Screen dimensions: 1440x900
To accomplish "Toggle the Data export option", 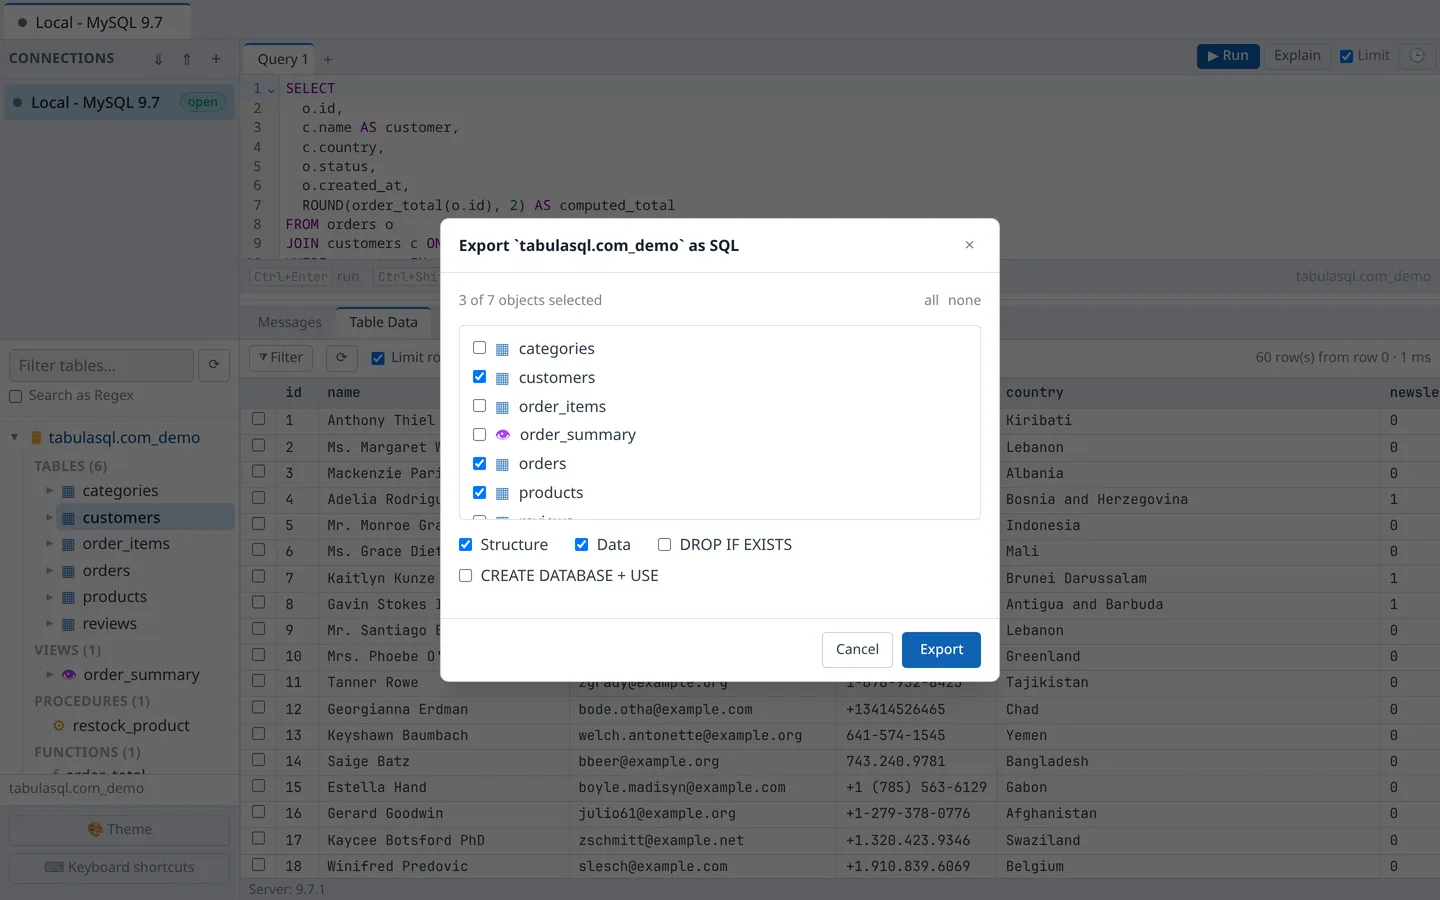I will (581, 545).
